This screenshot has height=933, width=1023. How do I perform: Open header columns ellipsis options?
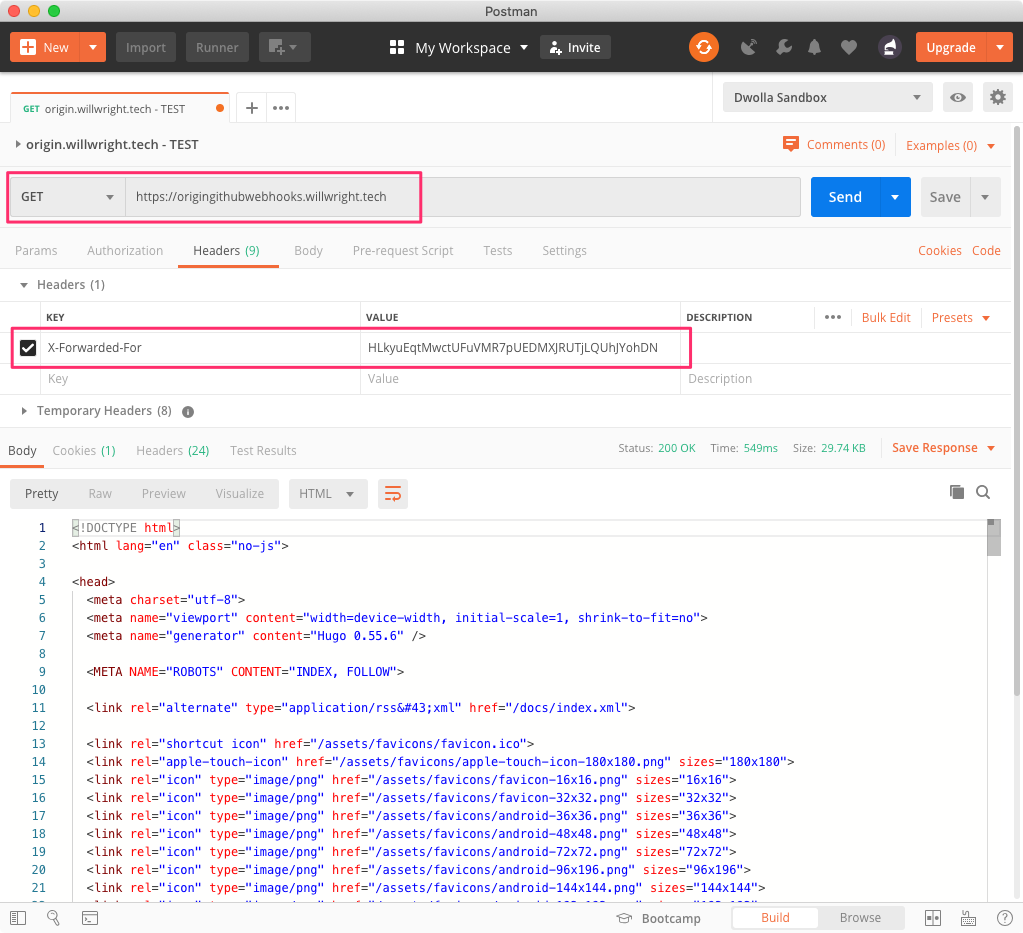point(832,317)
